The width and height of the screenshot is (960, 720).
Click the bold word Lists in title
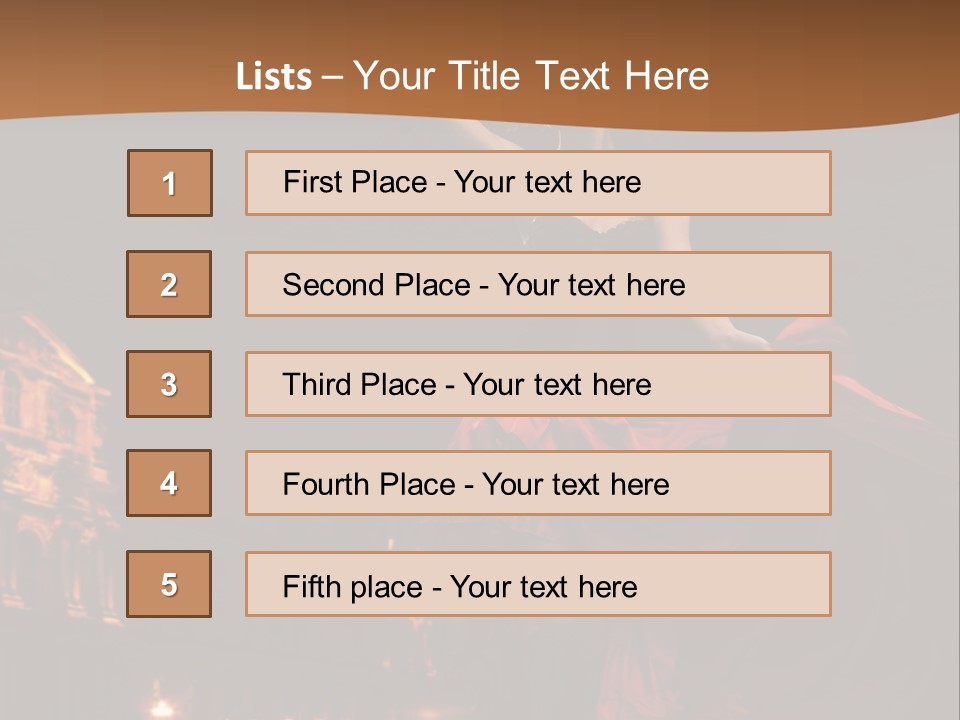(274, 77)
